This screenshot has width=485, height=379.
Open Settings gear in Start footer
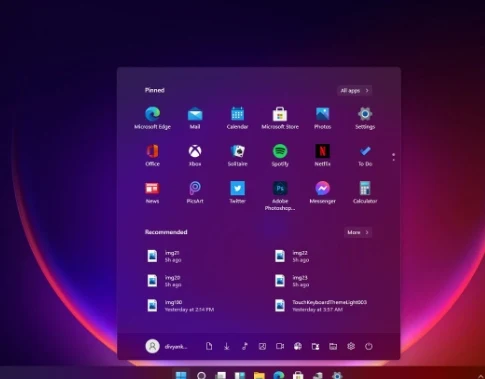pyautogui.click(x=351, y=346)
